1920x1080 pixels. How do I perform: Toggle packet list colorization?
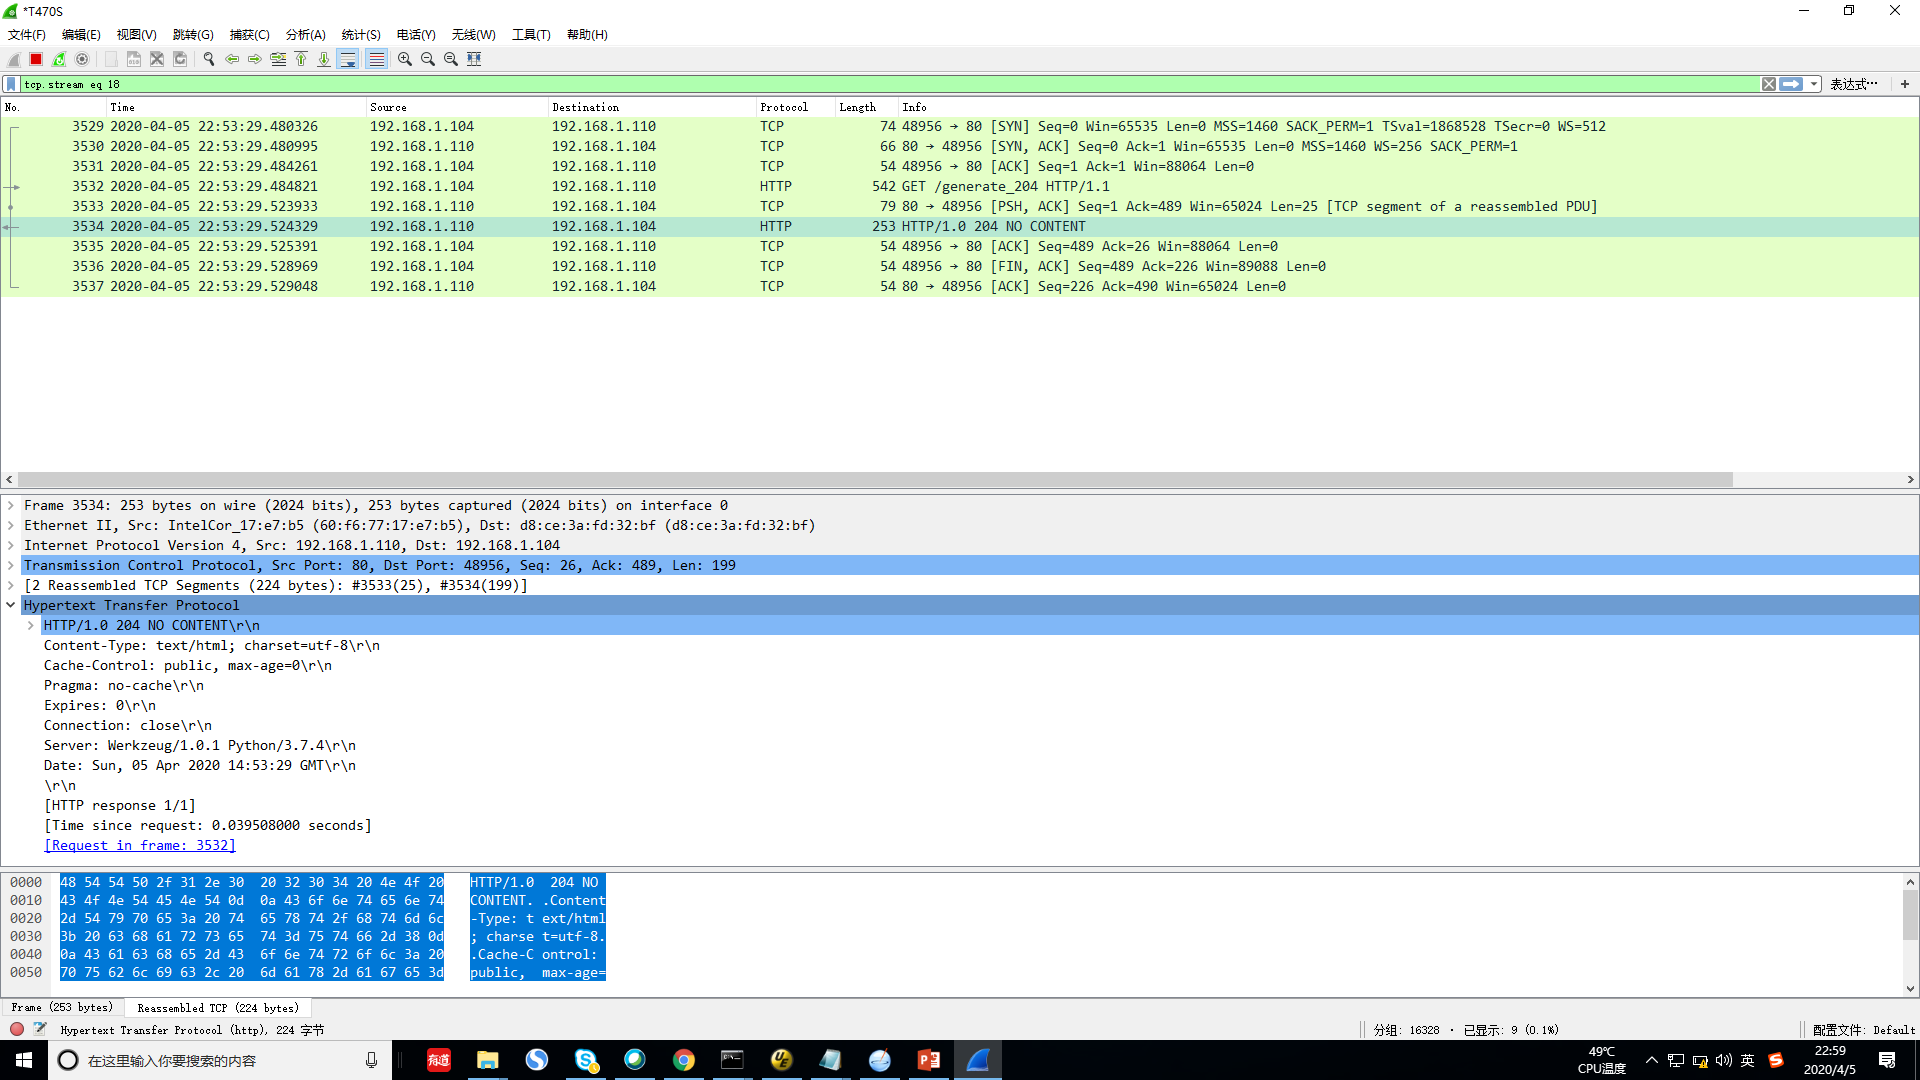point(376,59)
